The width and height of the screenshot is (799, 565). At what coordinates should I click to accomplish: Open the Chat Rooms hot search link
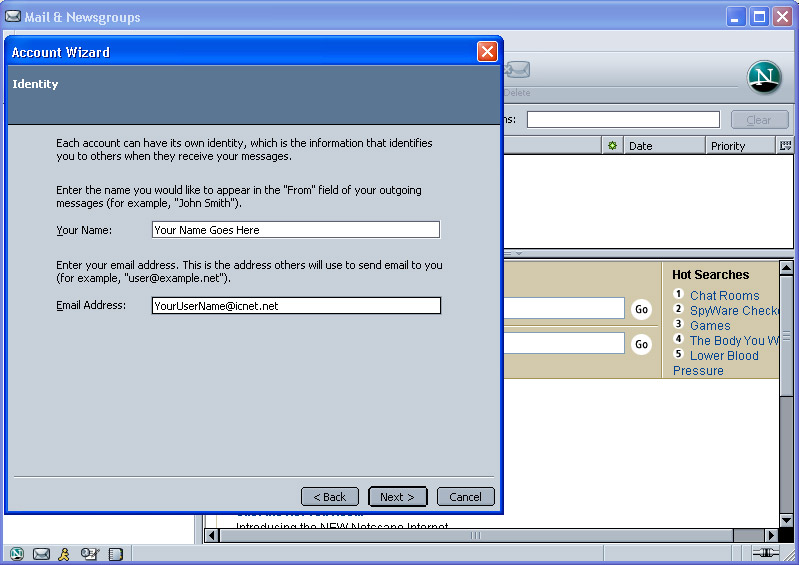(724, 295)
